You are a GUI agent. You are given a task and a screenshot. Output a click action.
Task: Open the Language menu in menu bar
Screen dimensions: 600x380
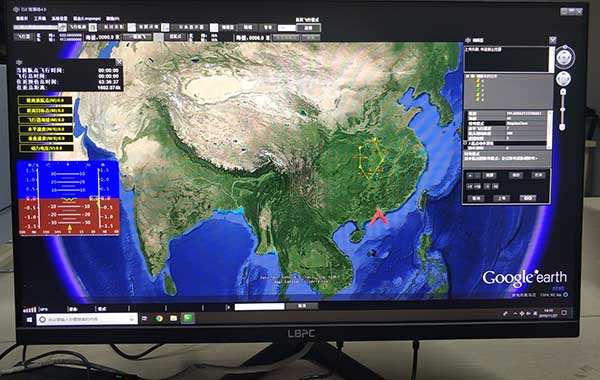[x=87, y=18]
